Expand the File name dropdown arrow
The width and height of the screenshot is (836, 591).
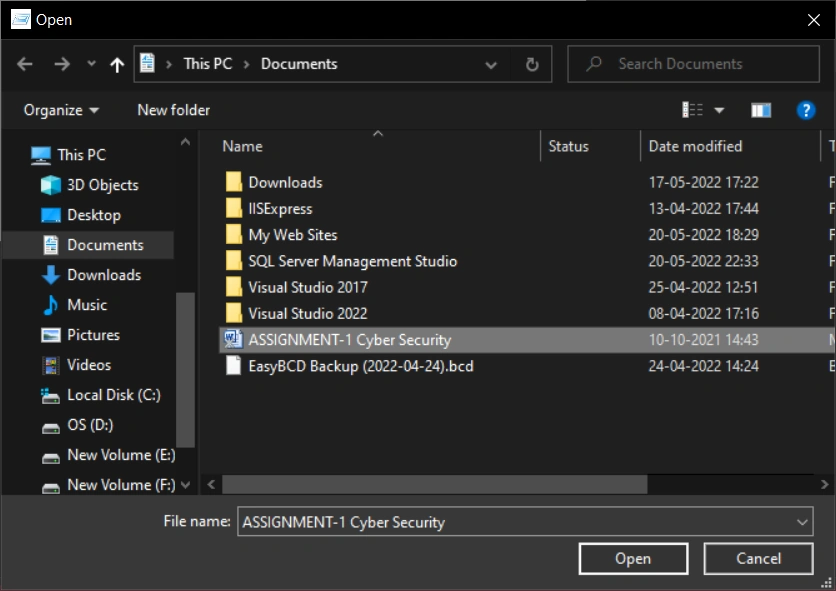(x=802, y=522)
